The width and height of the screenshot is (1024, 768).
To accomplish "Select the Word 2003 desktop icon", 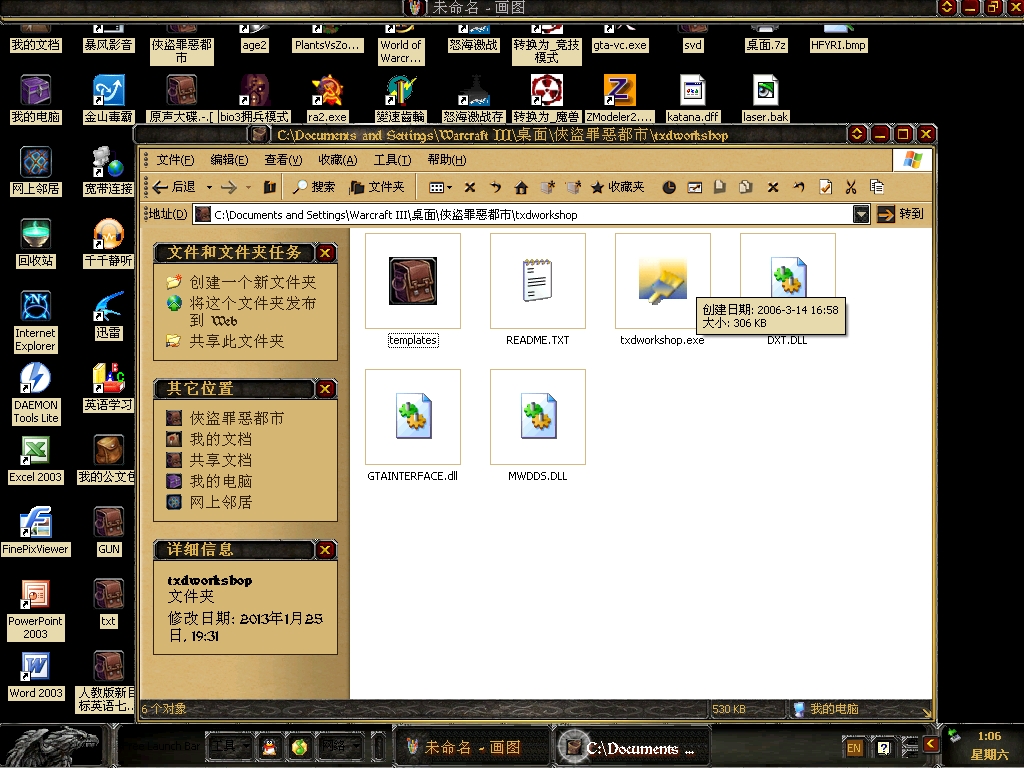I will [35, 667].
